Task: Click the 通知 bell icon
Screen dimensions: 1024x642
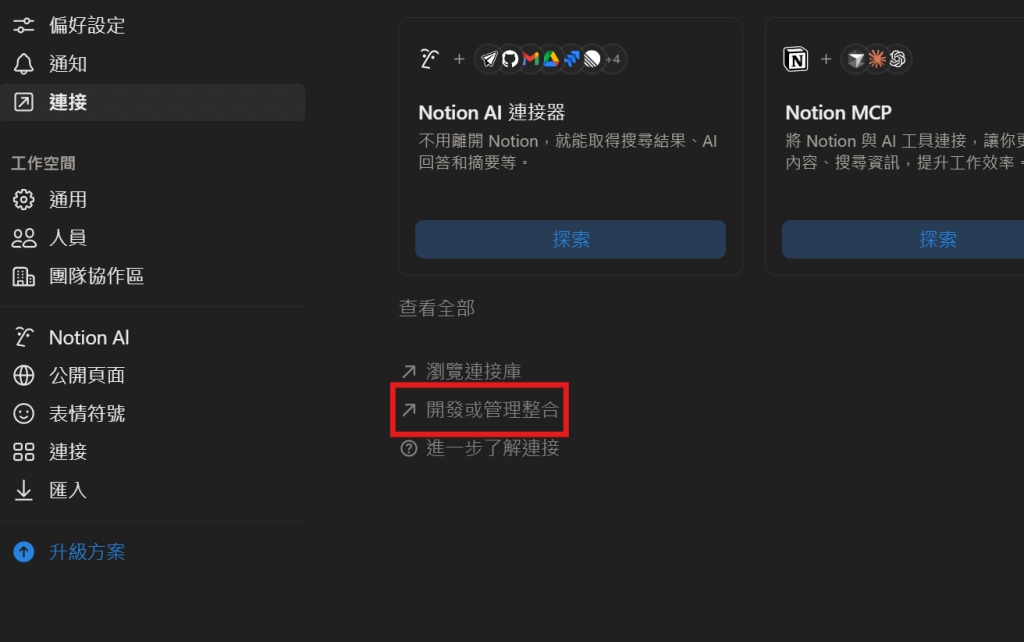Action: pyautogui.click(x=24, y=64)
